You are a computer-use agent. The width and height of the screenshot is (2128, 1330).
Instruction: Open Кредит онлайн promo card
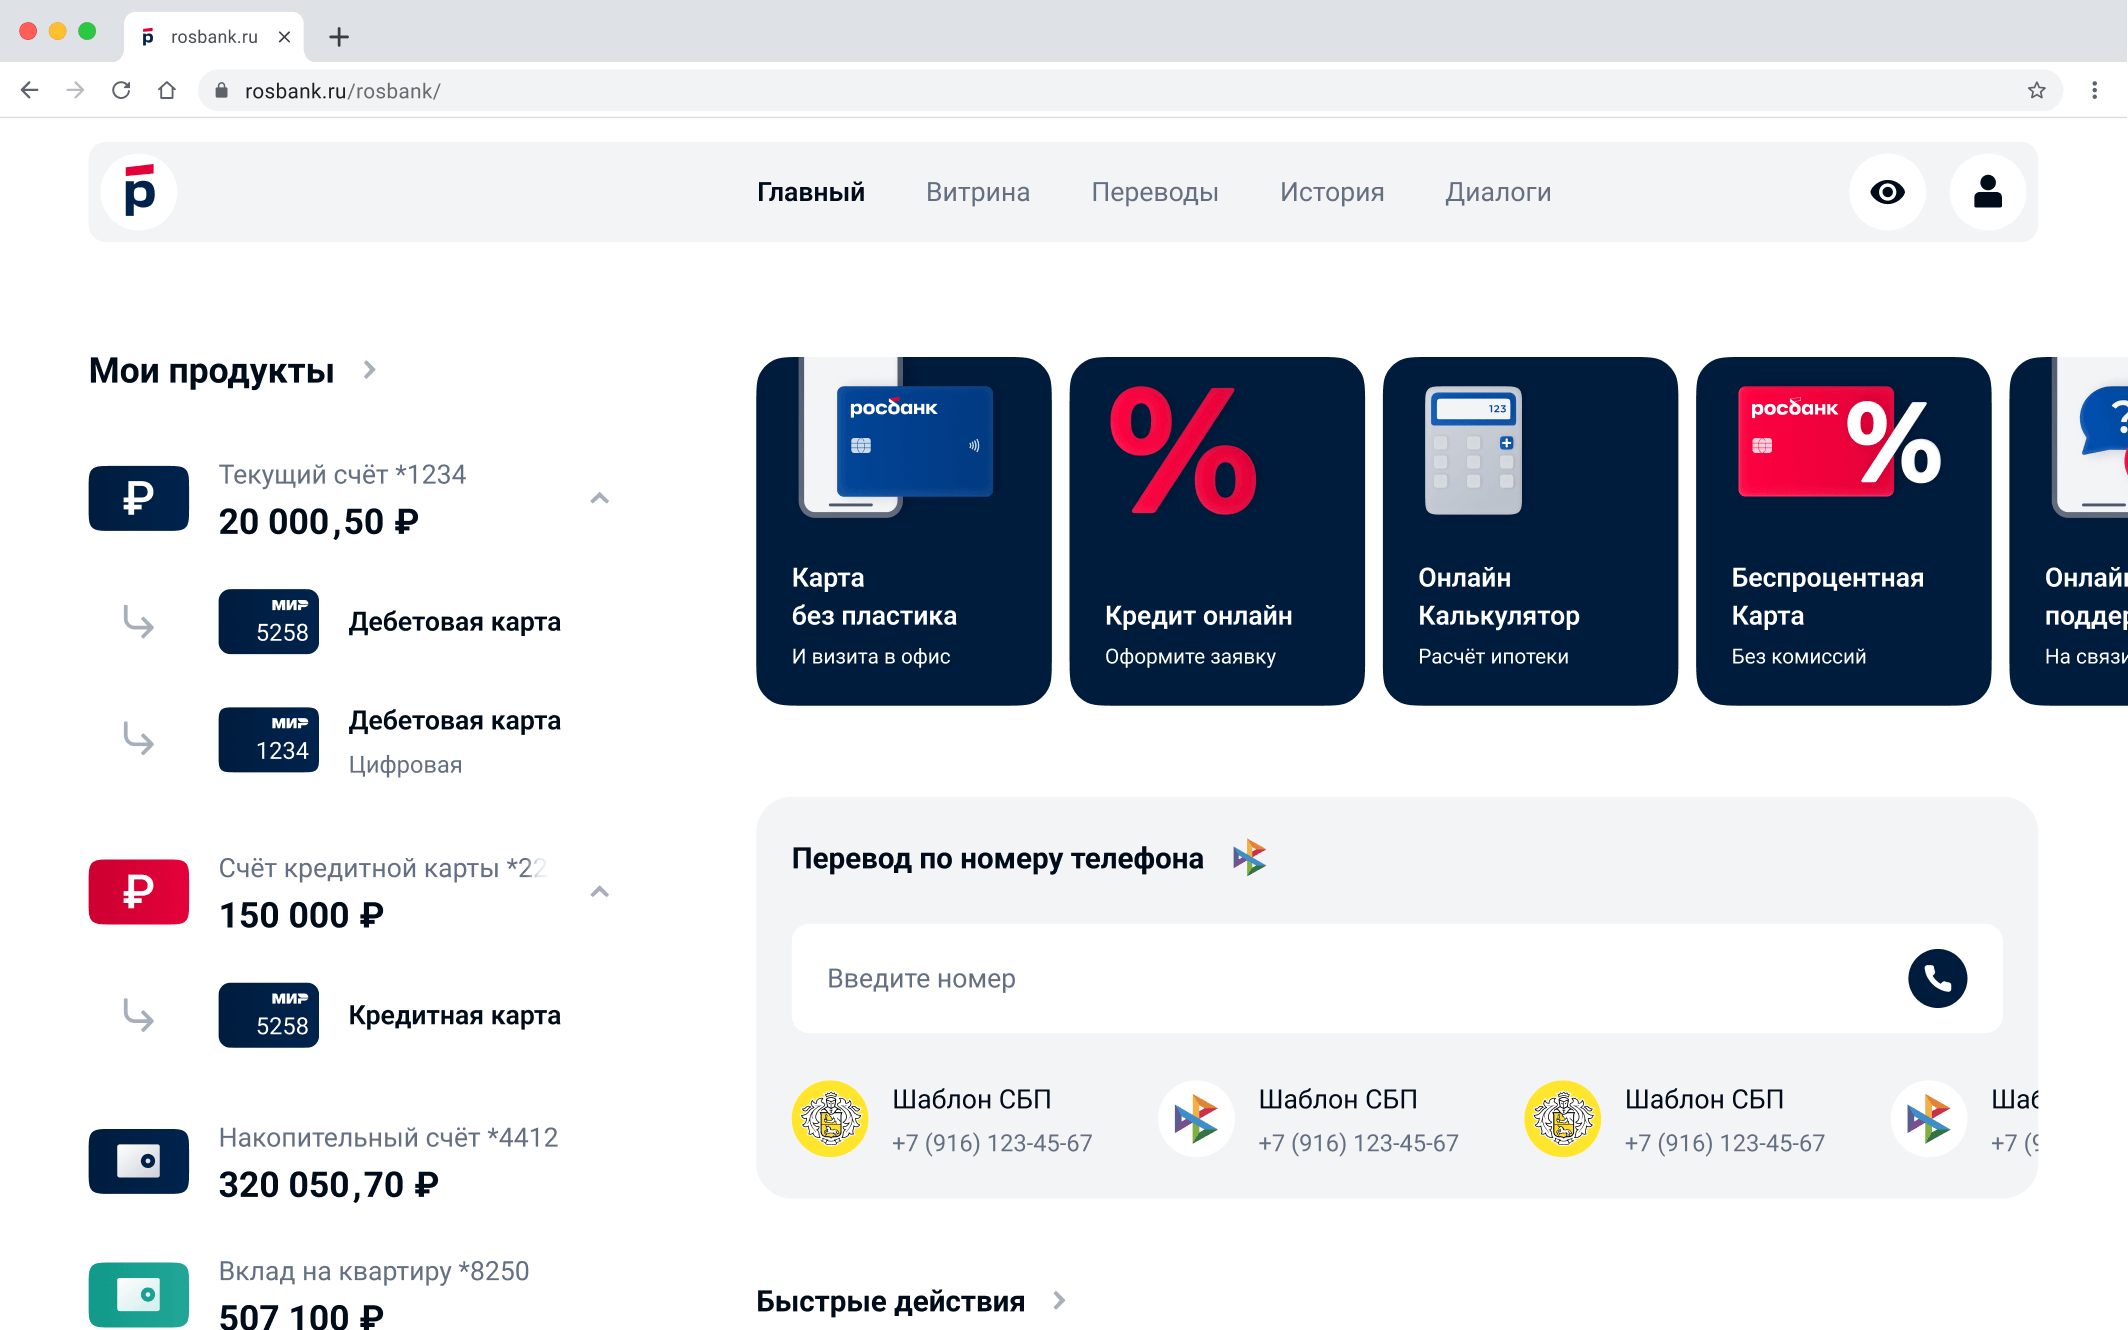pyautogui.click(x=1216, y=531)
